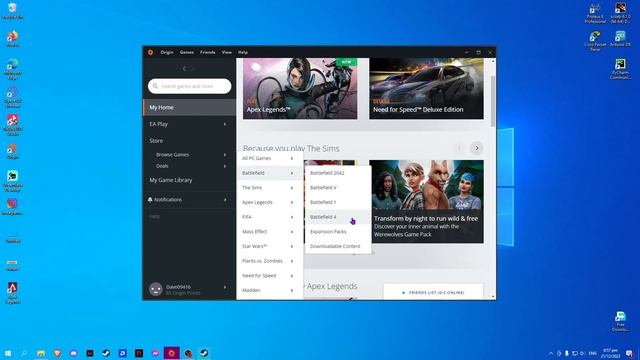Open the Help menu in menu bar
The width and height of the screenshot is (640, 360).
coord(243,52)
